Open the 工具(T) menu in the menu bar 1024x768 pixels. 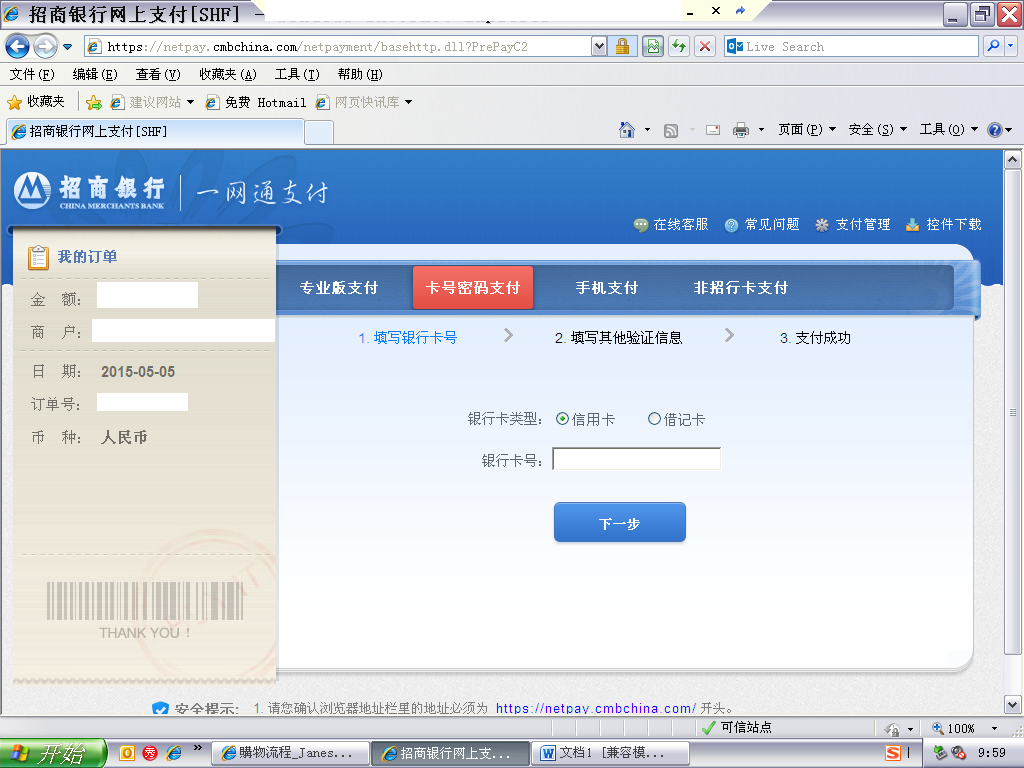[297, 74]
